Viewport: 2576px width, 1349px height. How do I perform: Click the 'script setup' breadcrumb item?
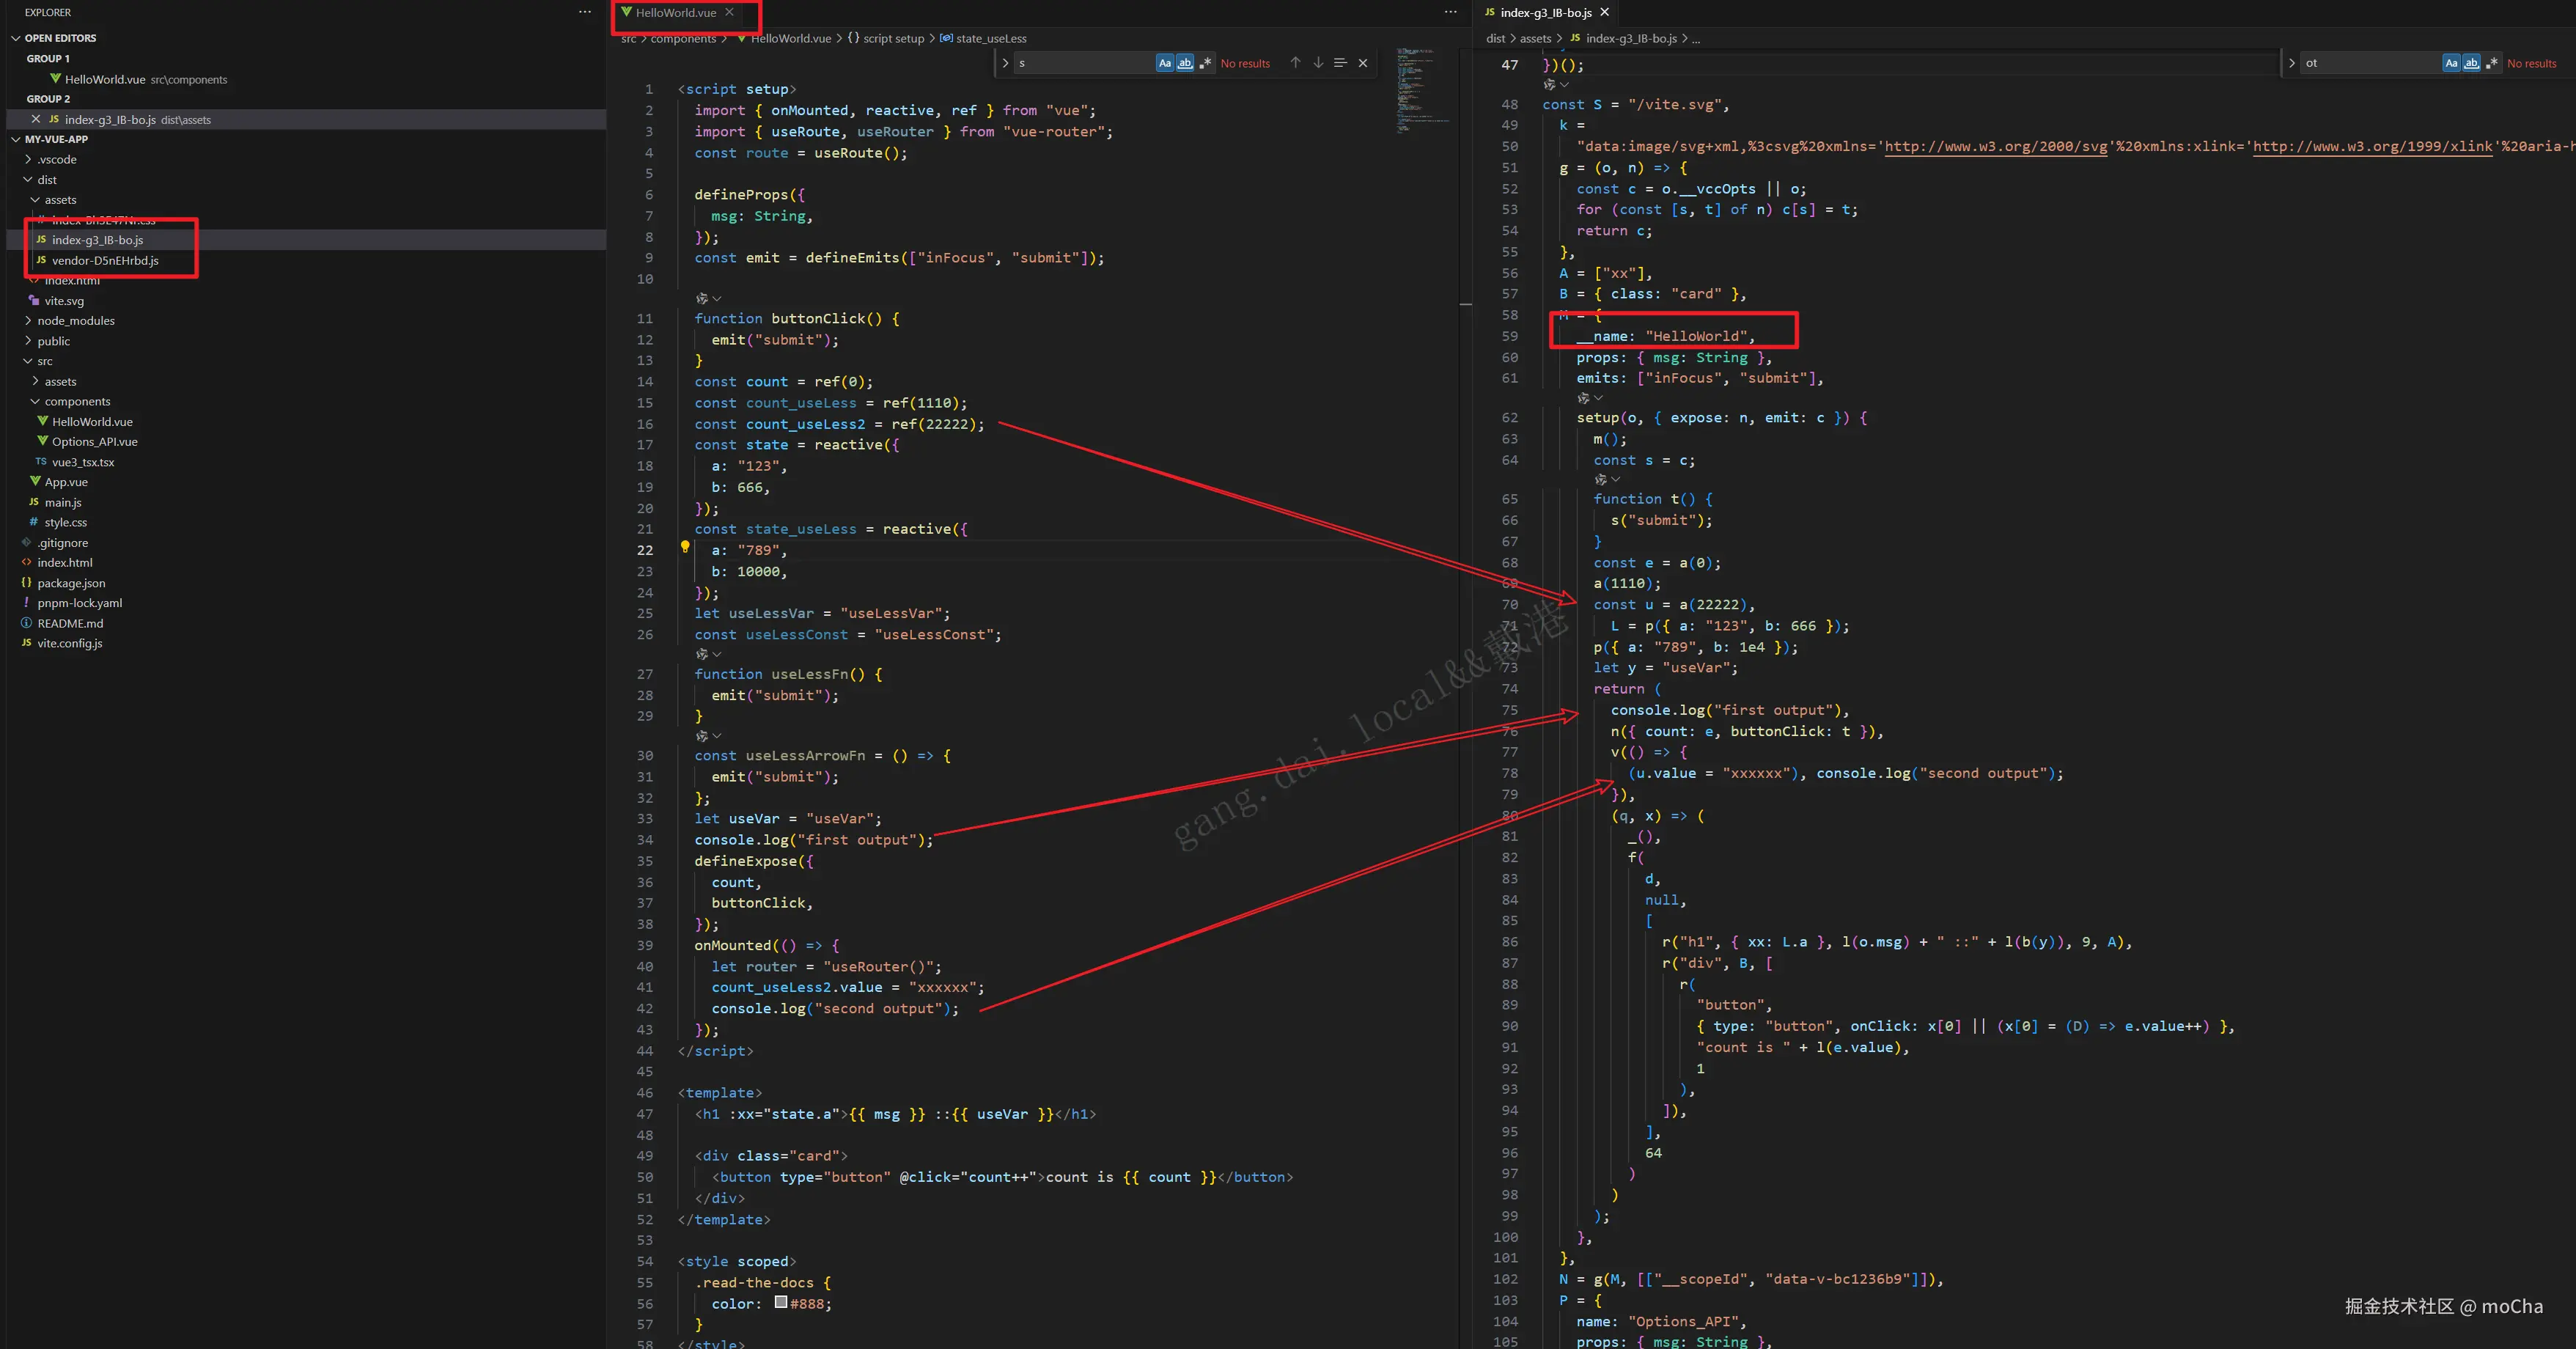tap(893, 38)
